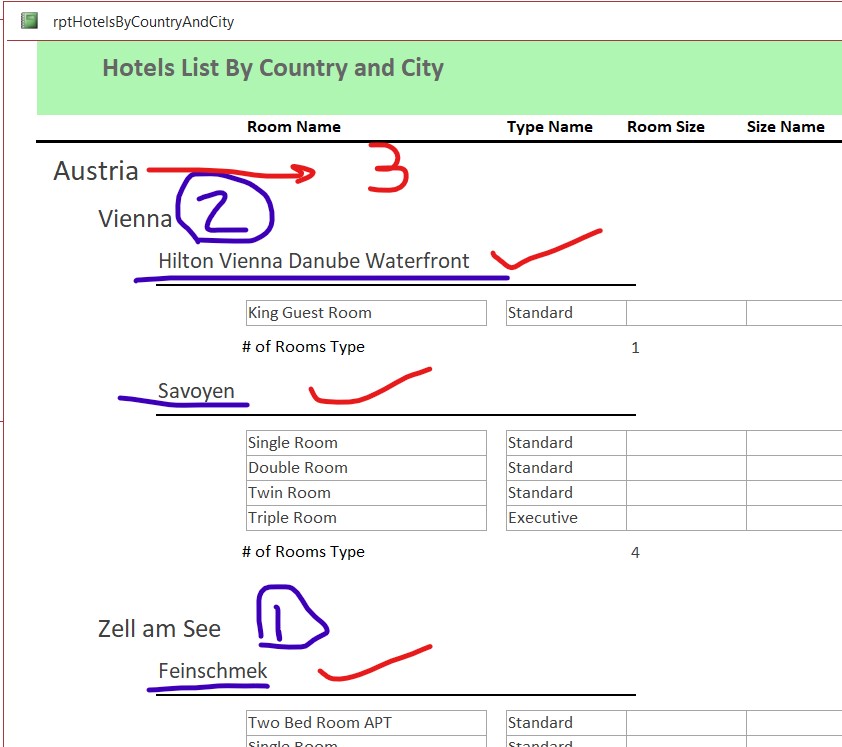The width and height of the screenshot is (842, 747).
Task: Click the Executive type name field
Action: (565, 518)
